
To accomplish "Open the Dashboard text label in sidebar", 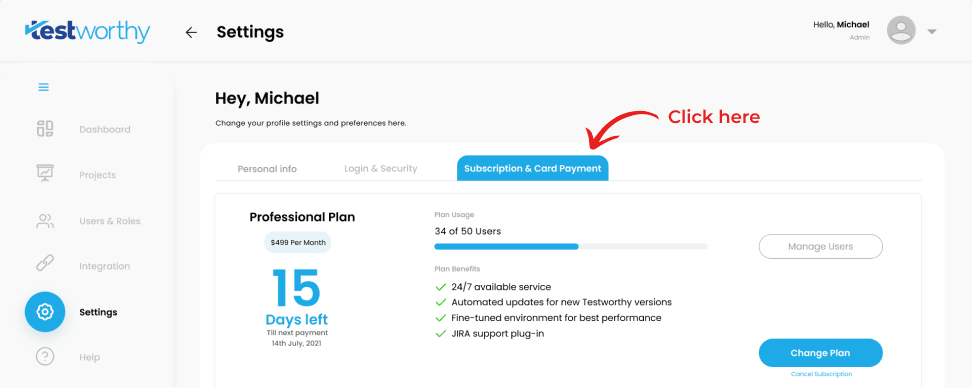I will 105,130.
